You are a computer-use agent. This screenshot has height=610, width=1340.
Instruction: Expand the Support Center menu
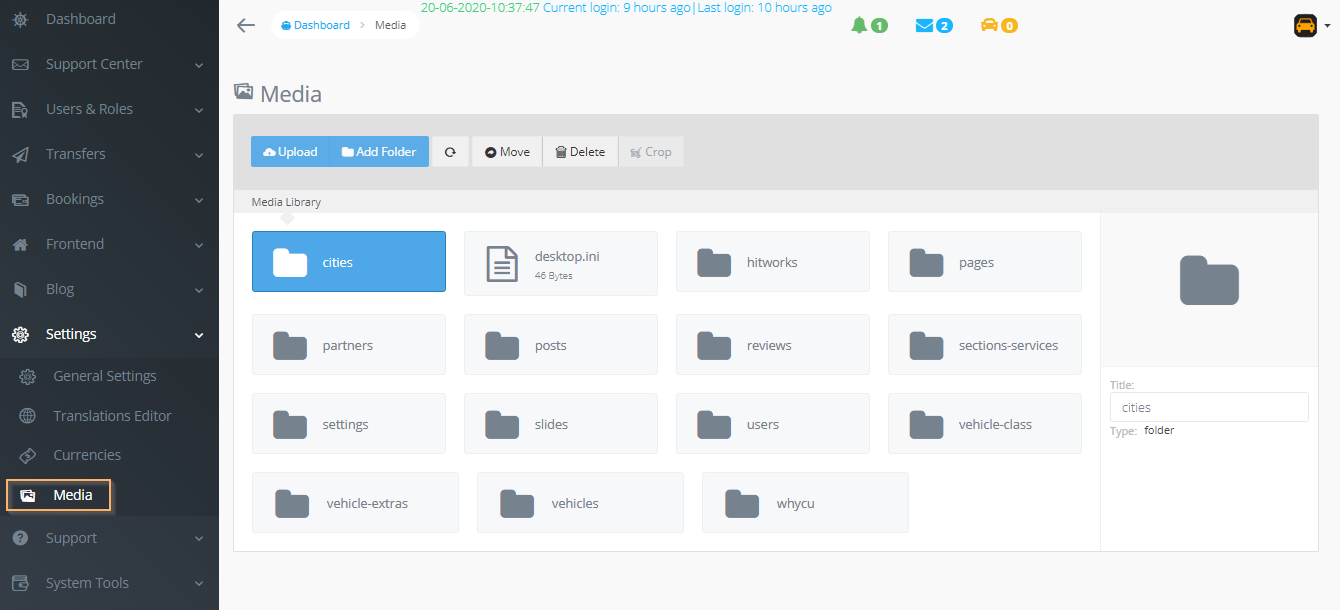tap(109, 64)
